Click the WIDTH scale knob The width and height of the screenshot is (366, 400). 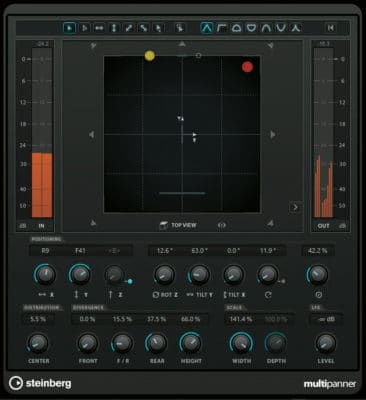(x=241, y=343)
